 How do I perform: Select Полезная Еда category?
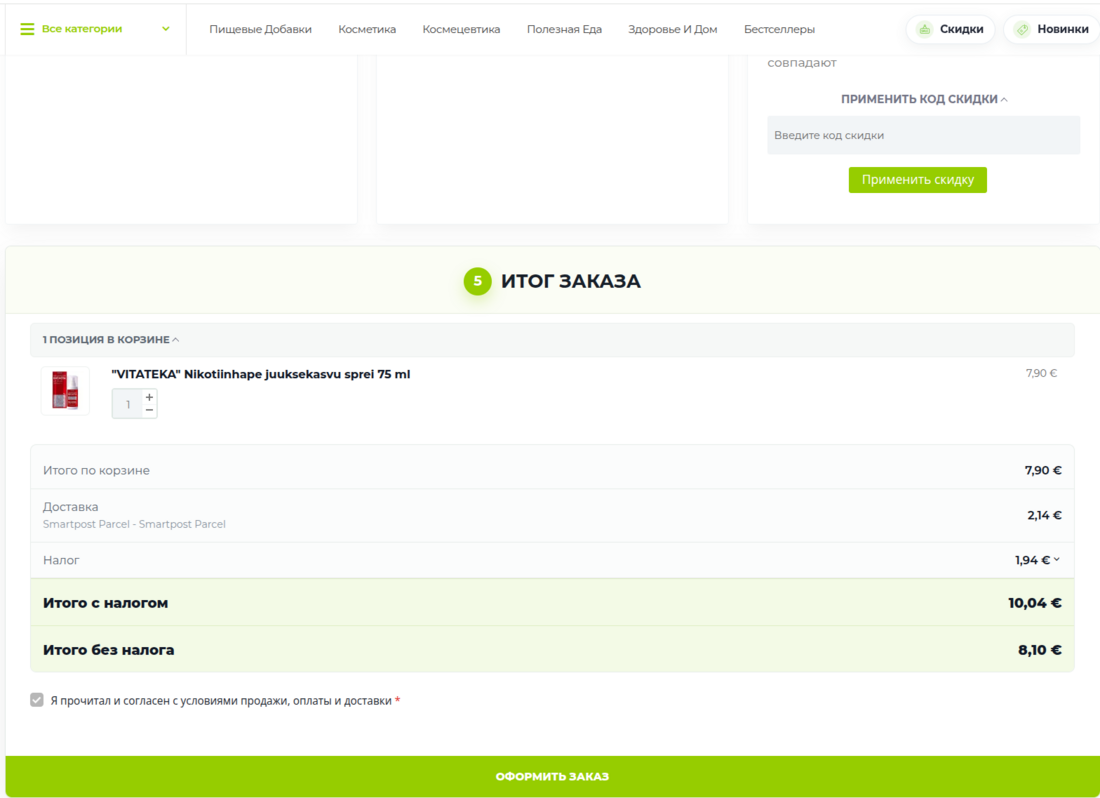(564, 29)
